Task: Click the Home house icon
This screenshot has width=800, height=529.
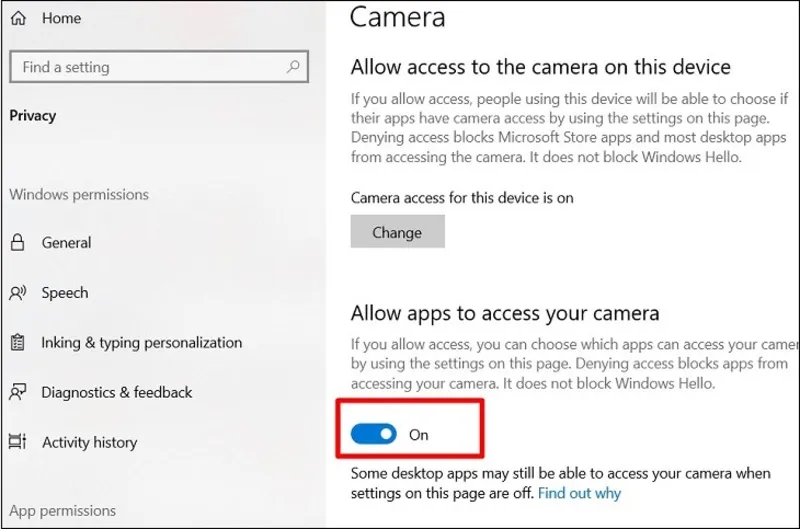Action: (18, 18)
